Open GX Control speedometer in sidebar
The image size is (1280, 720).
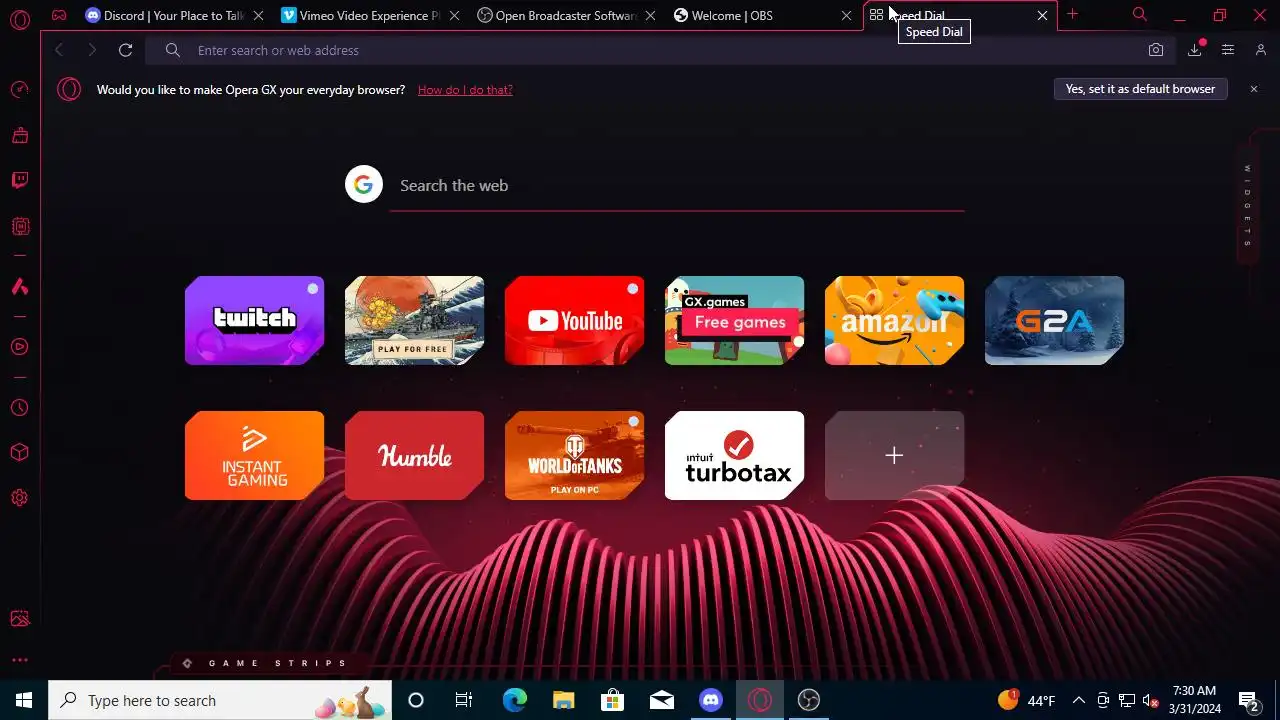20,90
